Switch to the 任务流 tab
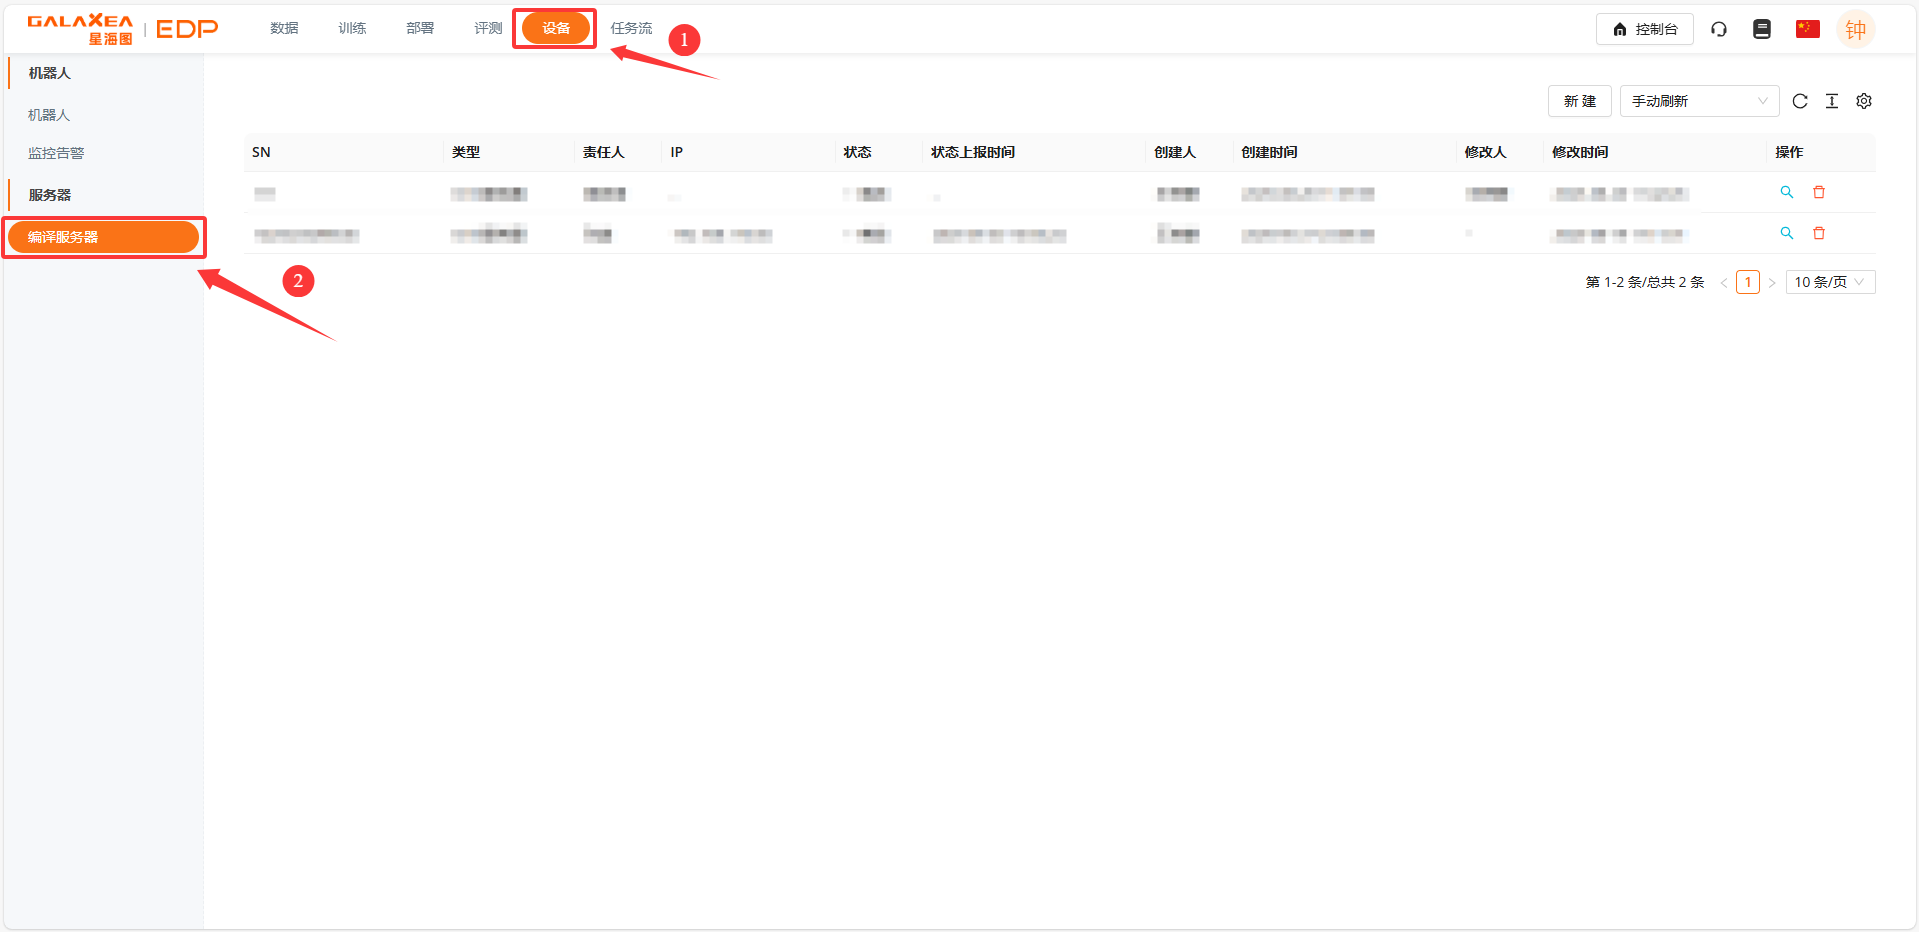The width and height of the screenshot is (1919, 932). (x=630, y=28)
